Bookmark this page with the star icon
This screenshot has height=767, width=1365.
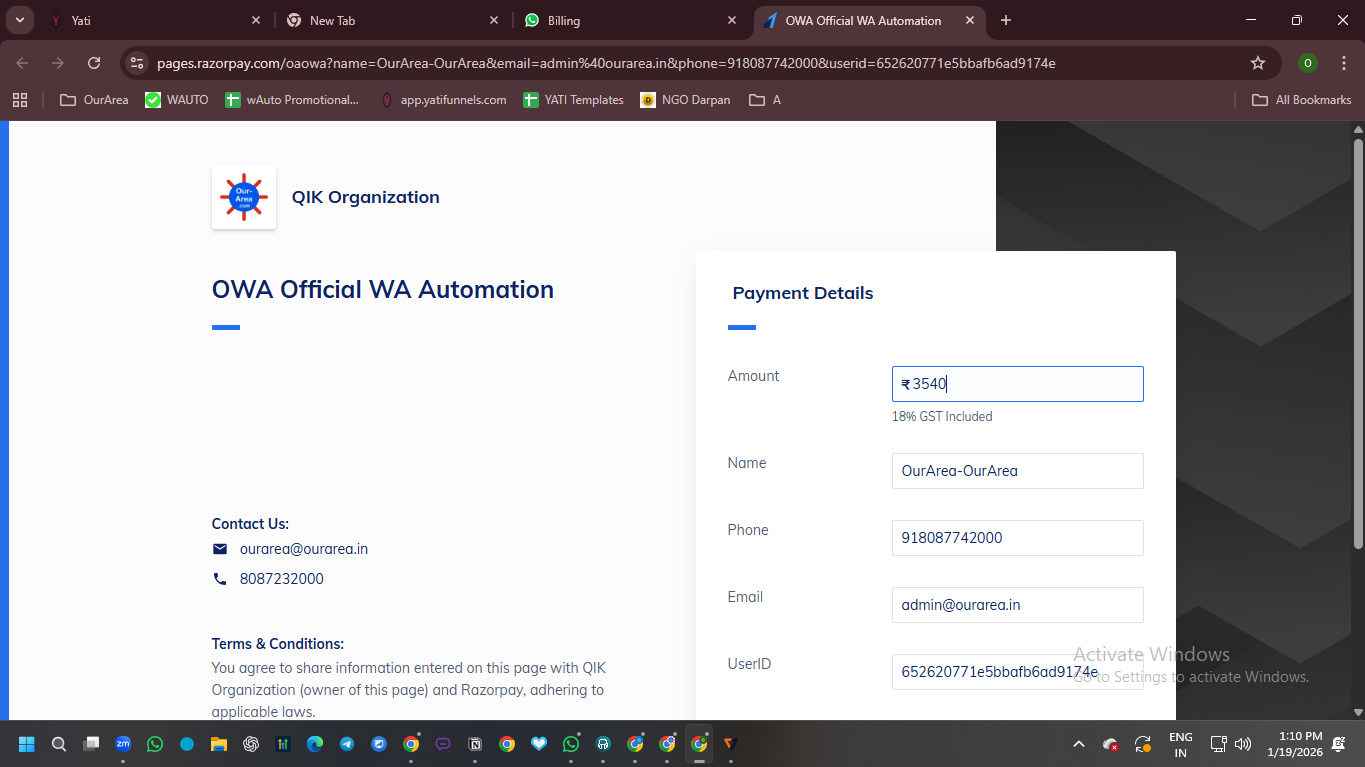(x=1258, y=63)
